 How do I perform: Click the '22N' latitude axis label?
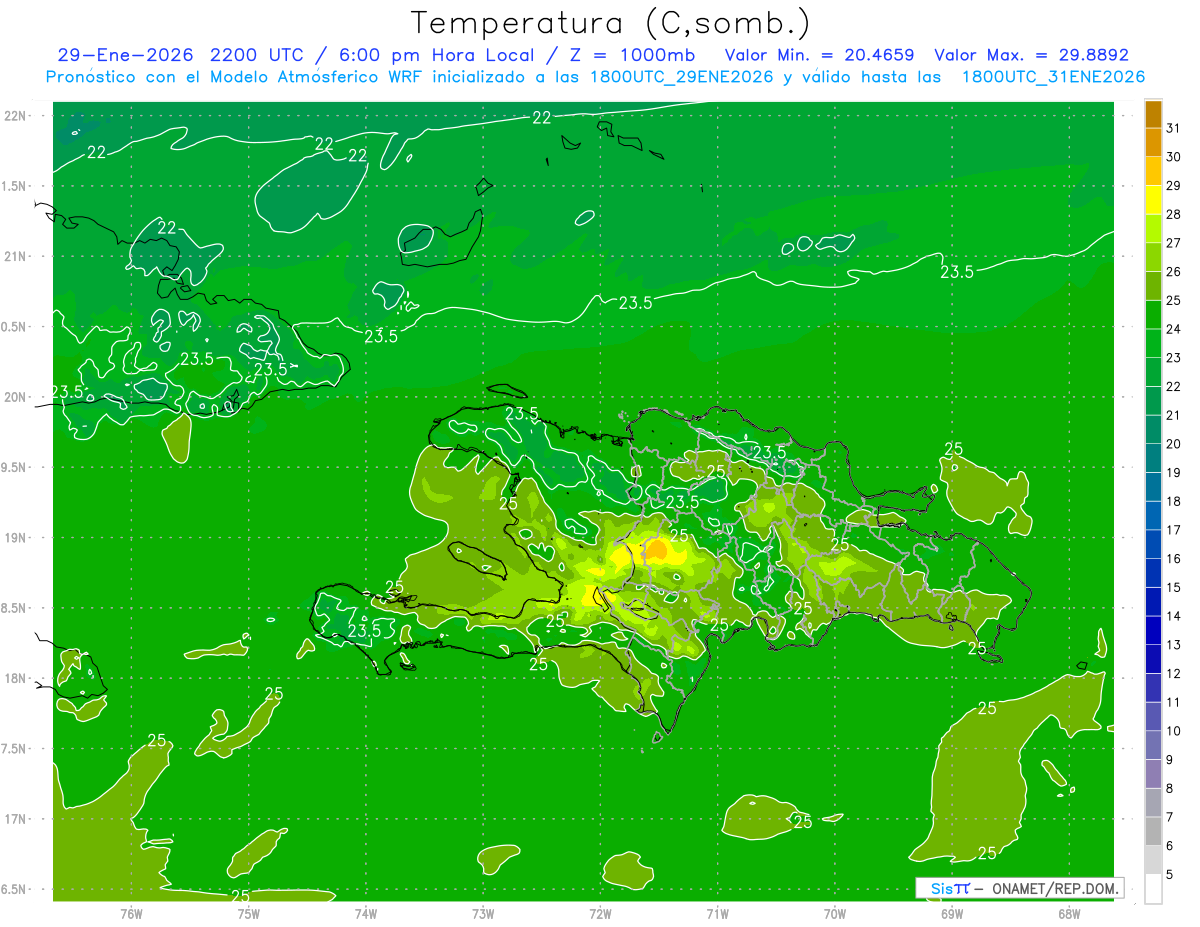pyautogui.click(x=16, y=115)
